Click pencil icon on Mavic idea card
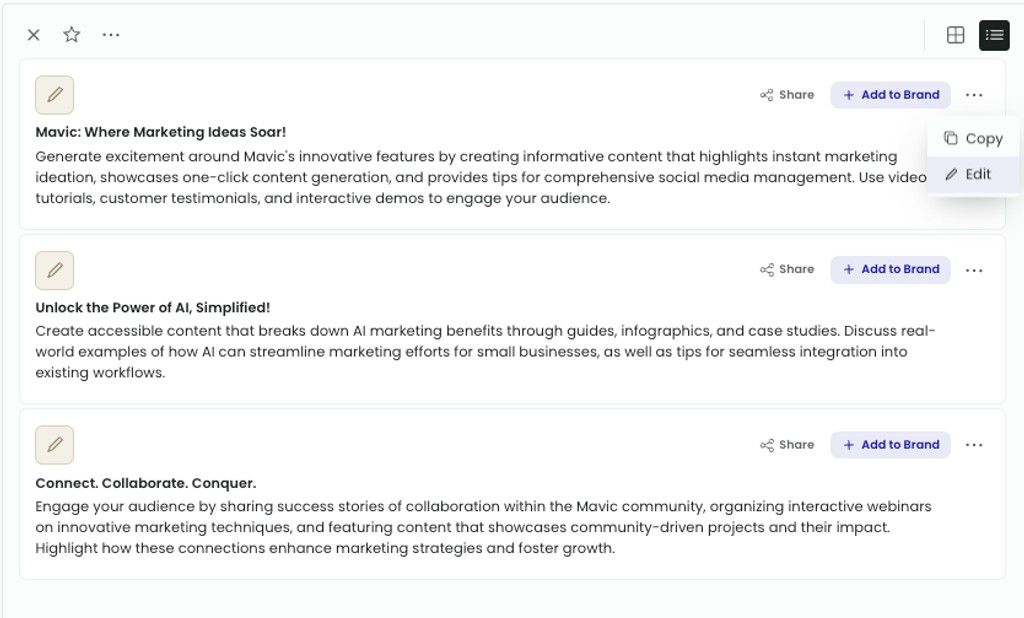Image resolution: width=1024 pixels, height=618 pixels. pyautogui.click(x=55, y=95)
